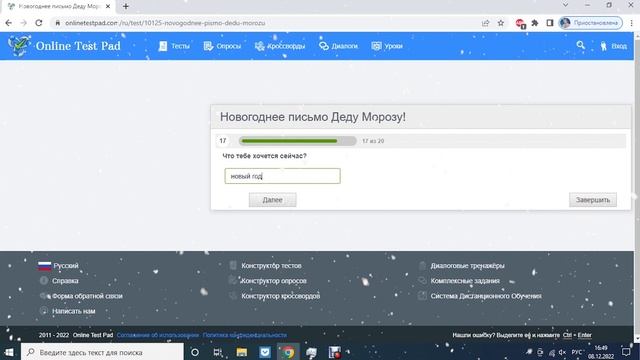
Task: Open Task View in taskbar
Action: pyautogui.click(x=218, y=352)
